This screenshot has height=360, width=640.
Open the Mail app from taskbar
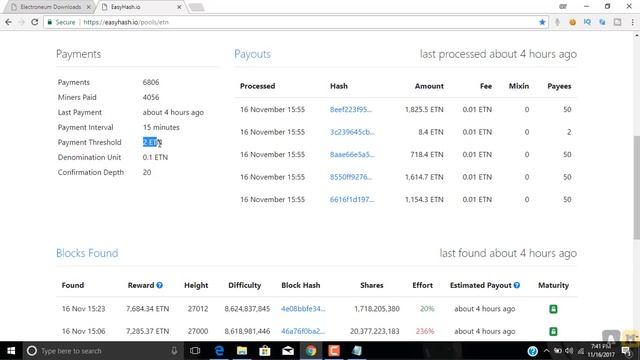point(288,351)
